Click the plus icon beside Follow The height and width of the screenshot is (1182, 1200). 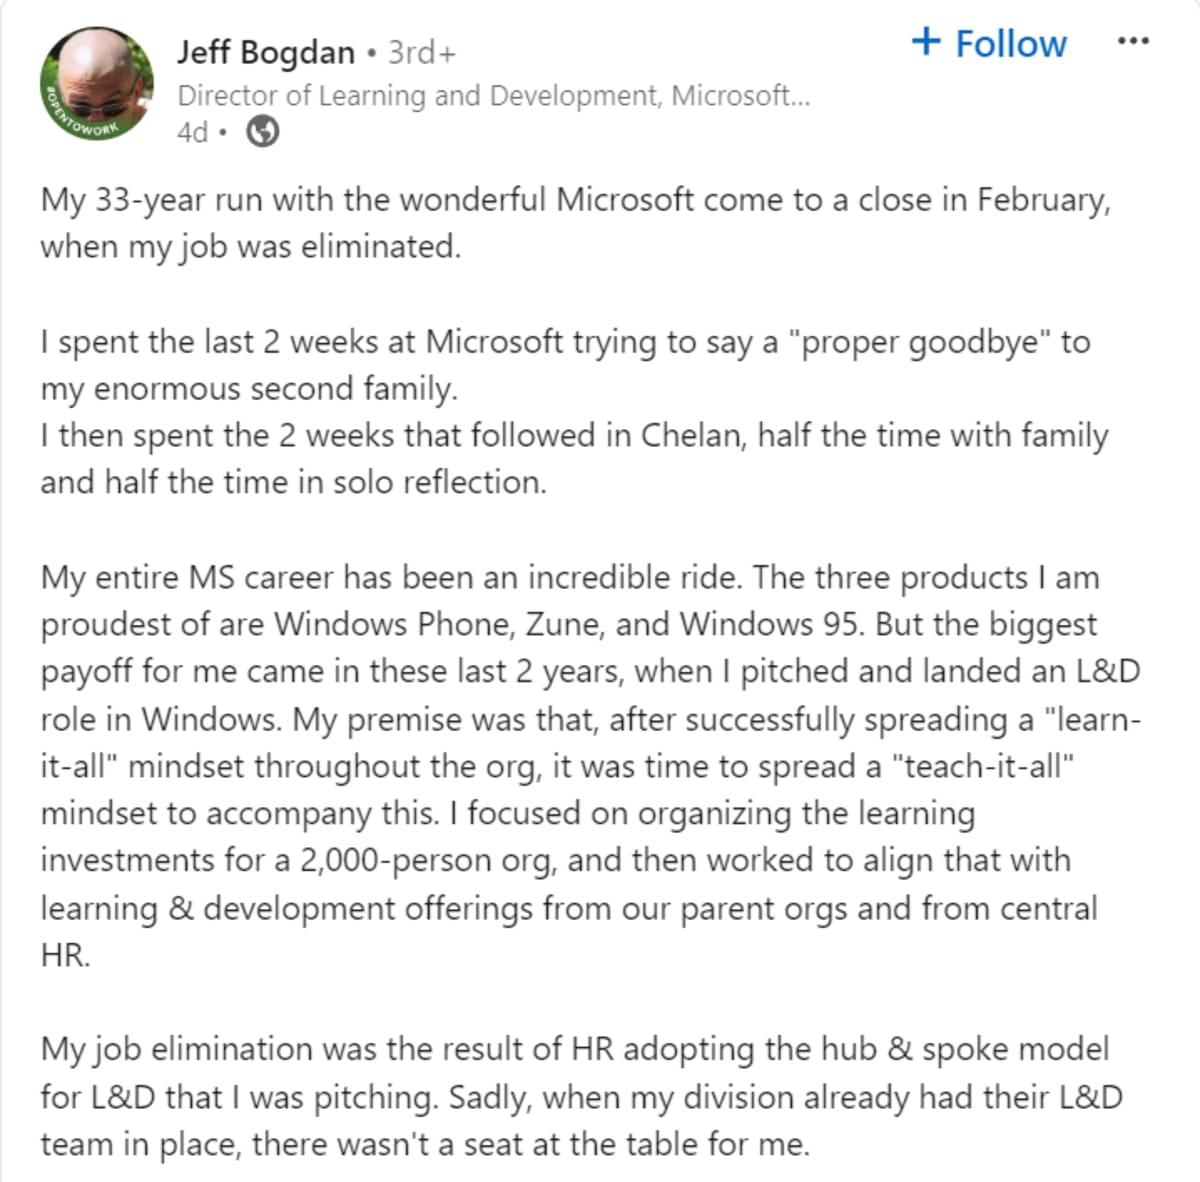pyautogui.click(x=926, y=42)
